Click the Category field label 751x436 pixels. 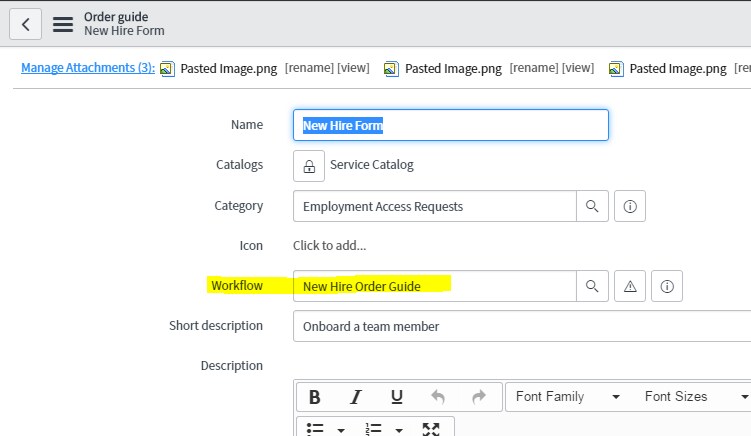click(239, 206)
